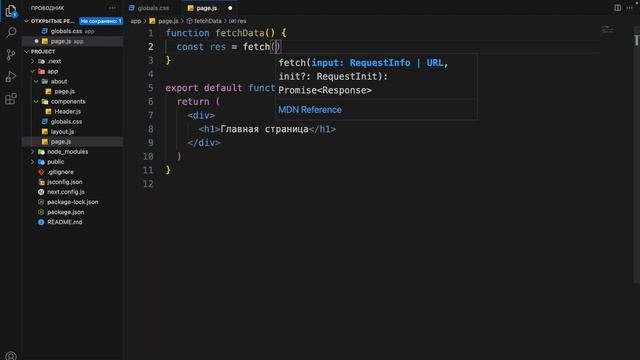Open the Explorer view in activity bar
Viewport: 640px width, 360px height.
click(11, 11)
